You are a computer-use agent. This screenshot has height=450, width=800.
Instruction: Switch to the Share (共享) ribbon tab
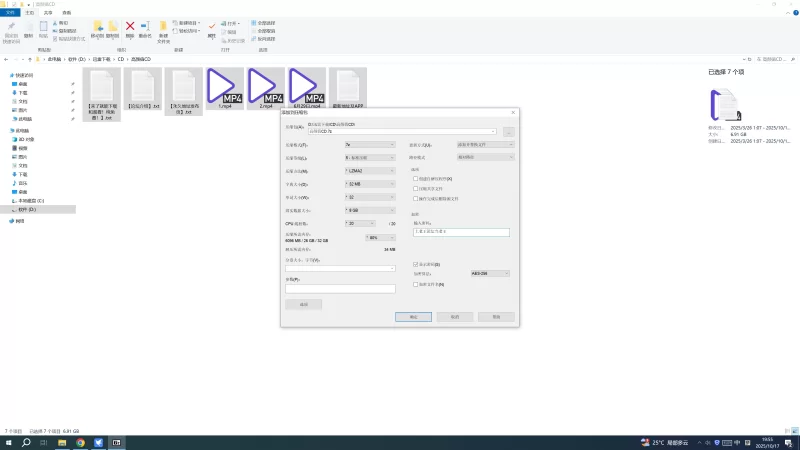[x=48, y=12]
